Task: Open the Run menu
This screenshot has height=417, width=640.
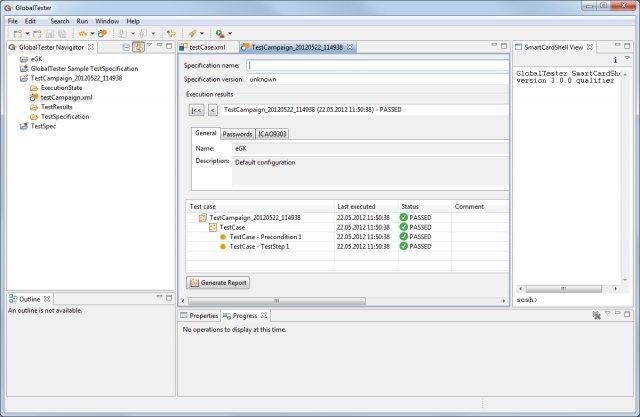Action: tap(82, 20)
